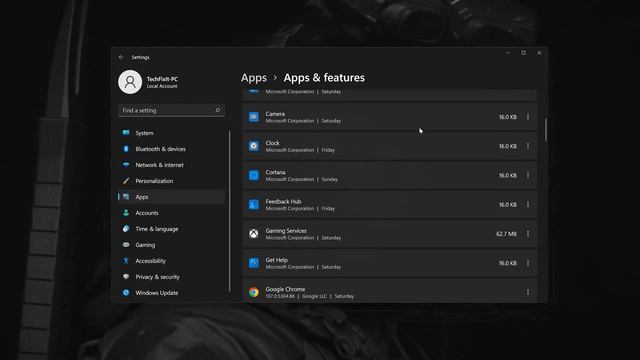Select the Get Help name text
Screen dimensions: 640x360
point(276,260)
